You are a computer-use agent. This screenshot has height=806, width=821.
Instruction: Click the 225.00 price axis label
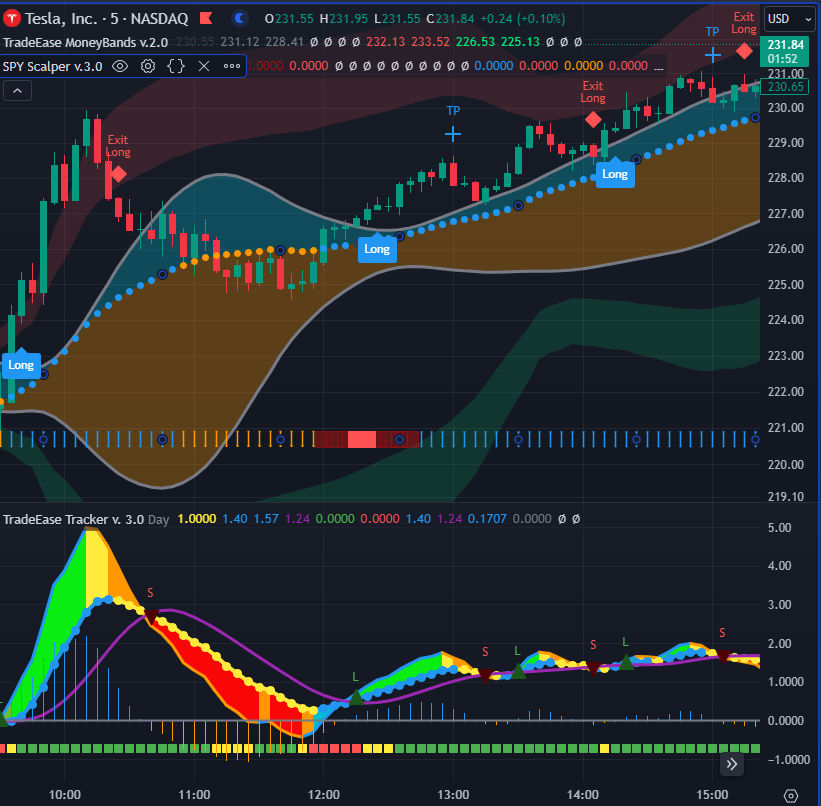click(x=785, y=285)
